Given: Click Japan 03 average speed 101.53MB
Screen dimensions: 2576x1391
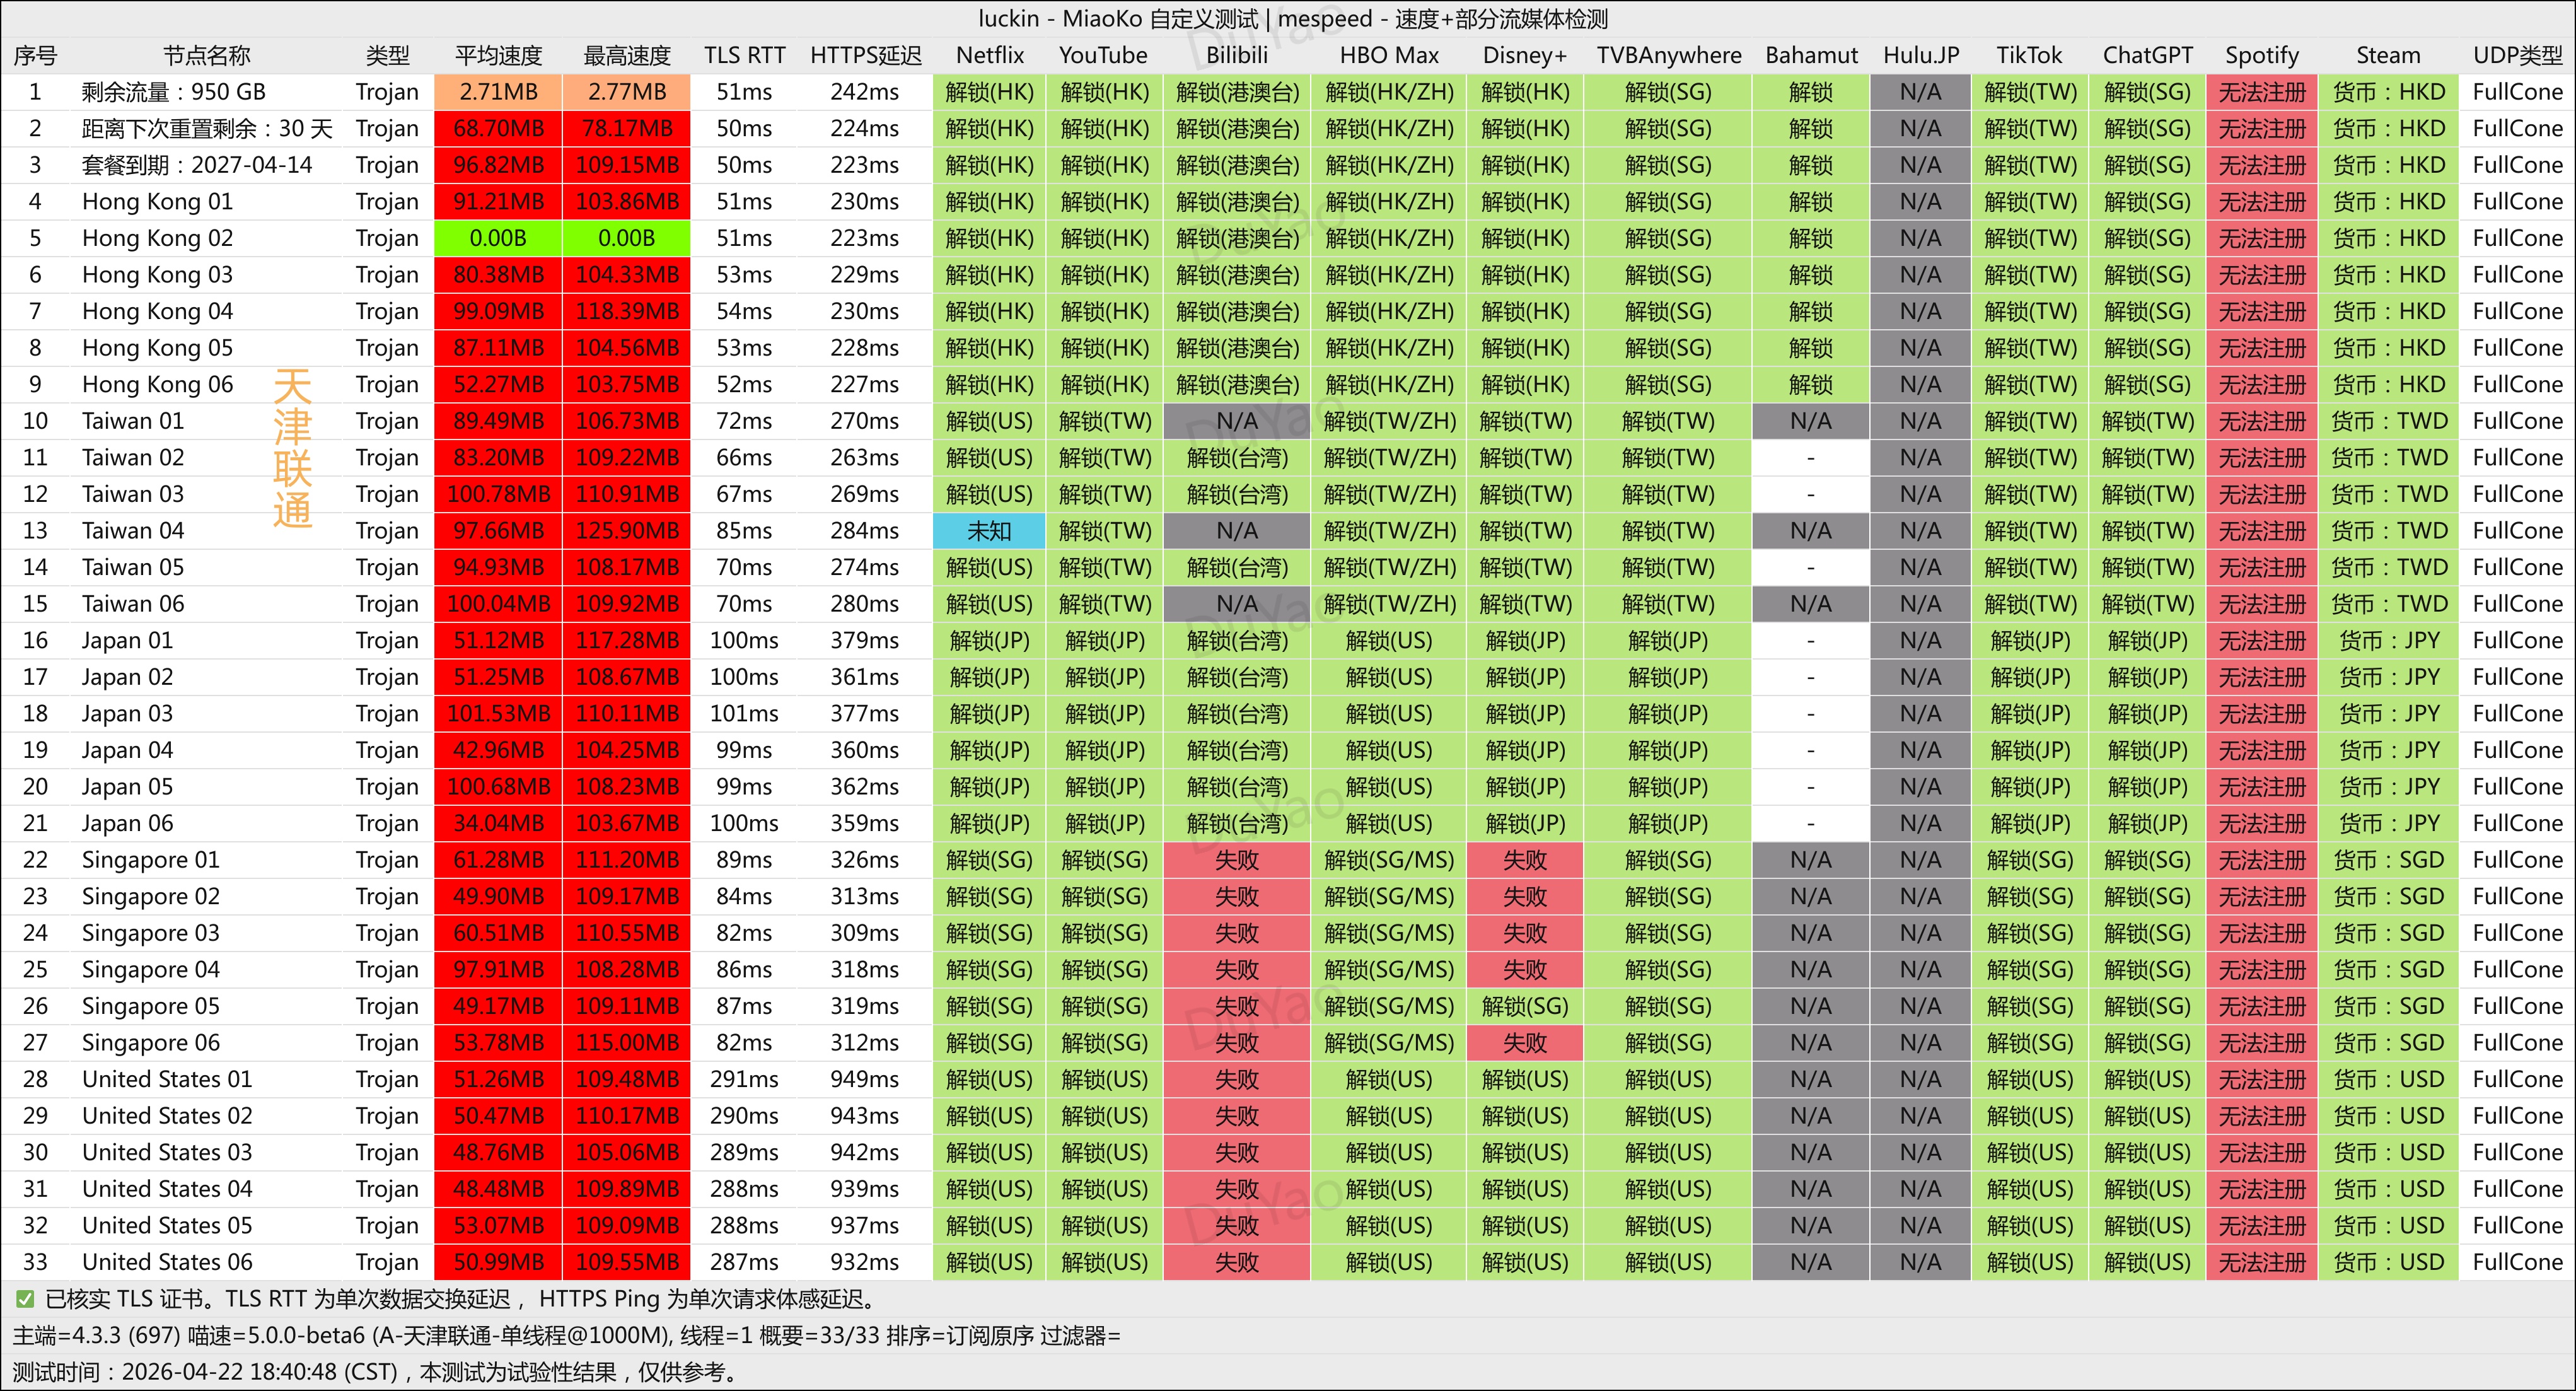Looking at the screenshot, I should pos(498,714).
